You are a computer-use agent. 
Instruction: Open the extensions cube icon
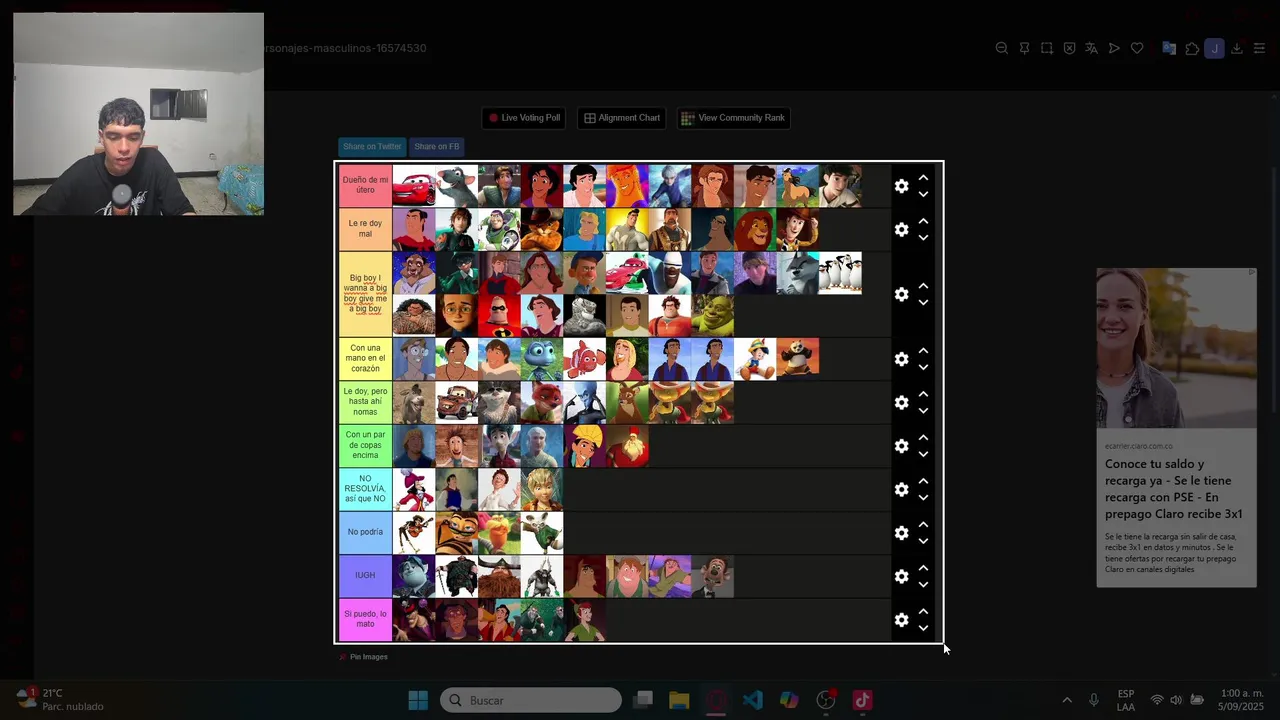[1192, 48]
